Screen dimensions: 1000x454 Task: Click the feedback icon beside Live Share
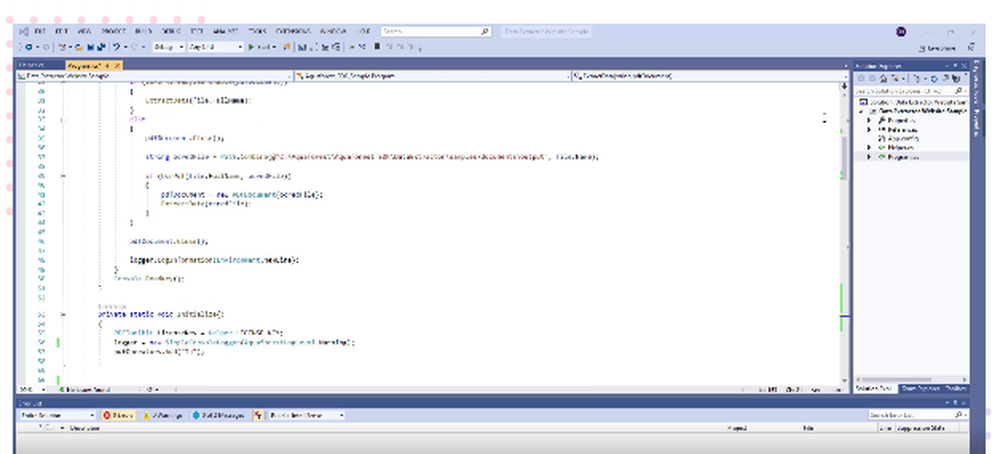(971, 47)
